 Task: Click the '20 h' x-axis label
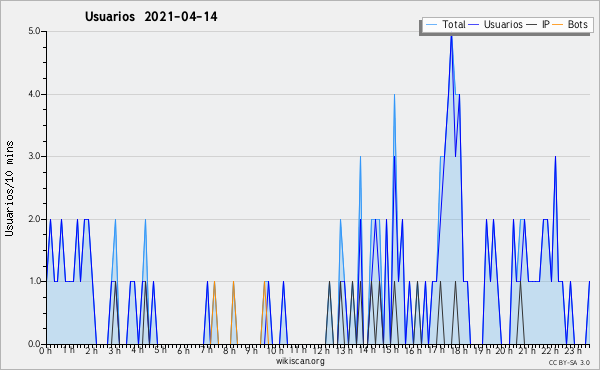click(x=504, y=351)
